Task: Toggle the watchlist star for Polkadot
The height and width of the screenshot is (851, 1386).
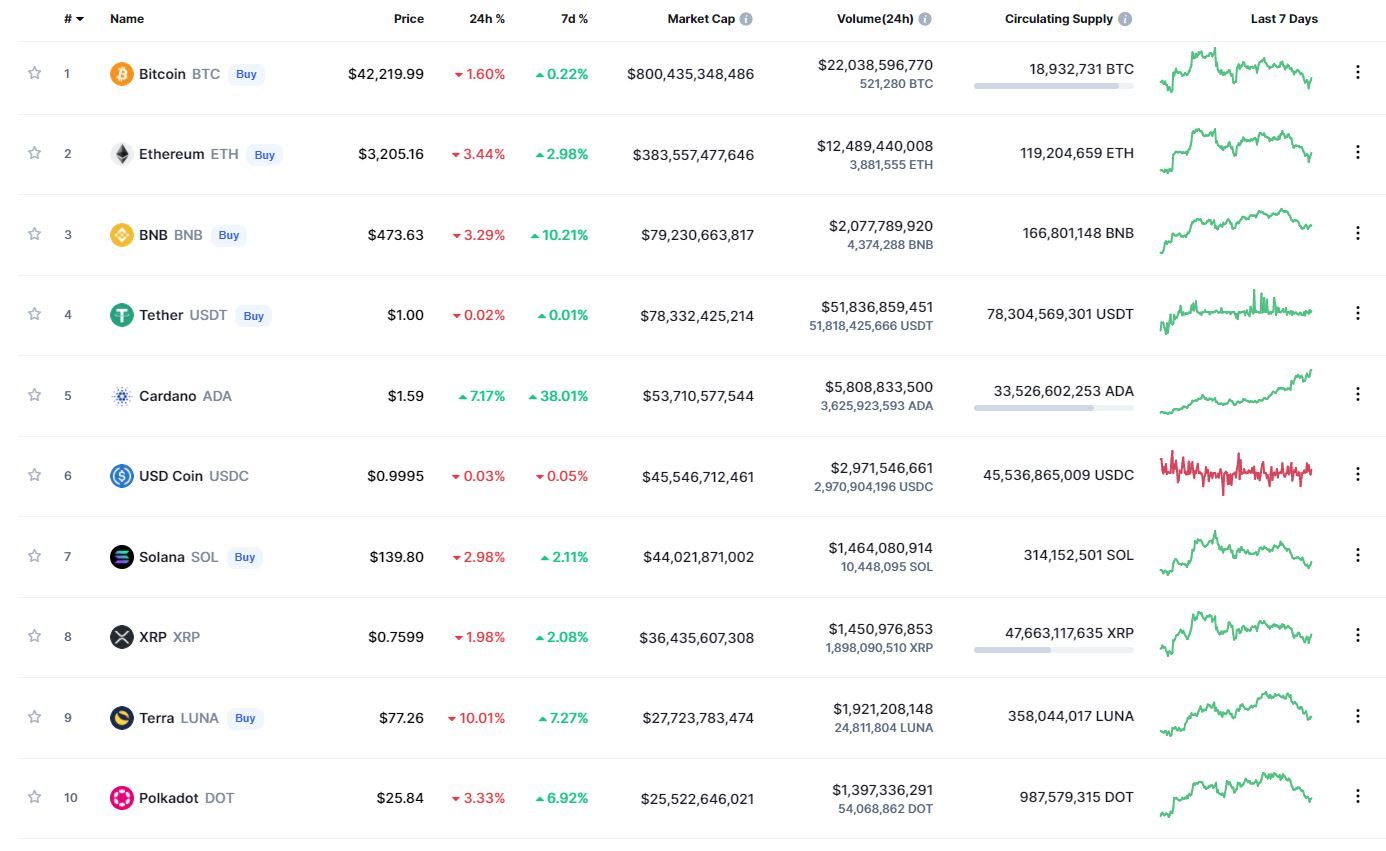Action: pyautogui.click(x=34, y=797)
